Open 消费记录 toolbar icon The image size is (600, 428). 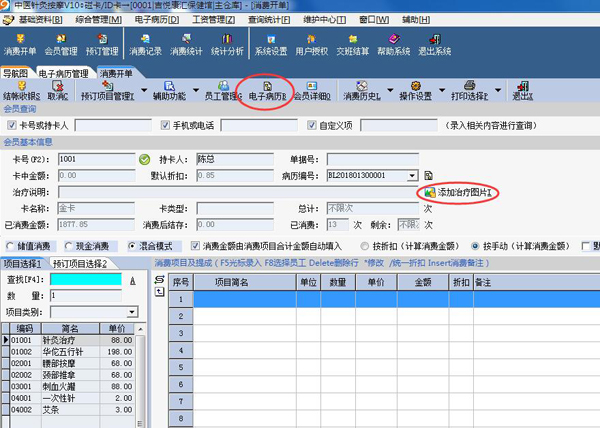(146, 44)
